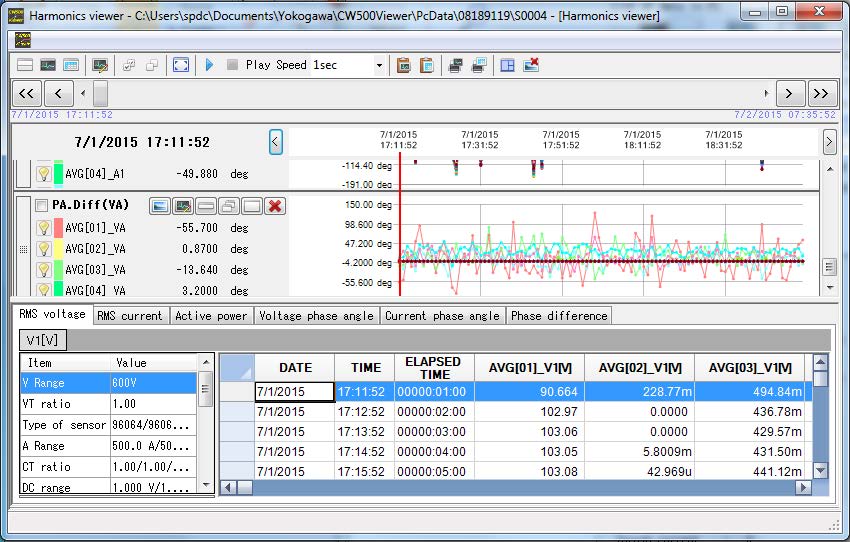Click the drag handle grip beside AVG[02]_VA
Image resolution: width=850 pixels, height=542 pixels.
click(23, 249)
